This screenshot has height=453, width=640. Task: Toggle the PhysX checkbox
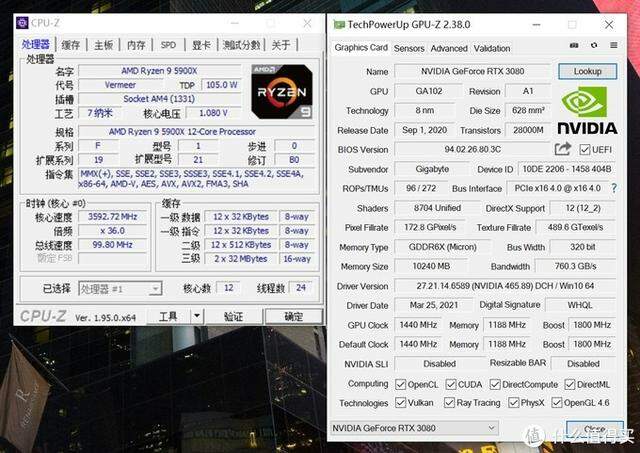tap(513, 403)
